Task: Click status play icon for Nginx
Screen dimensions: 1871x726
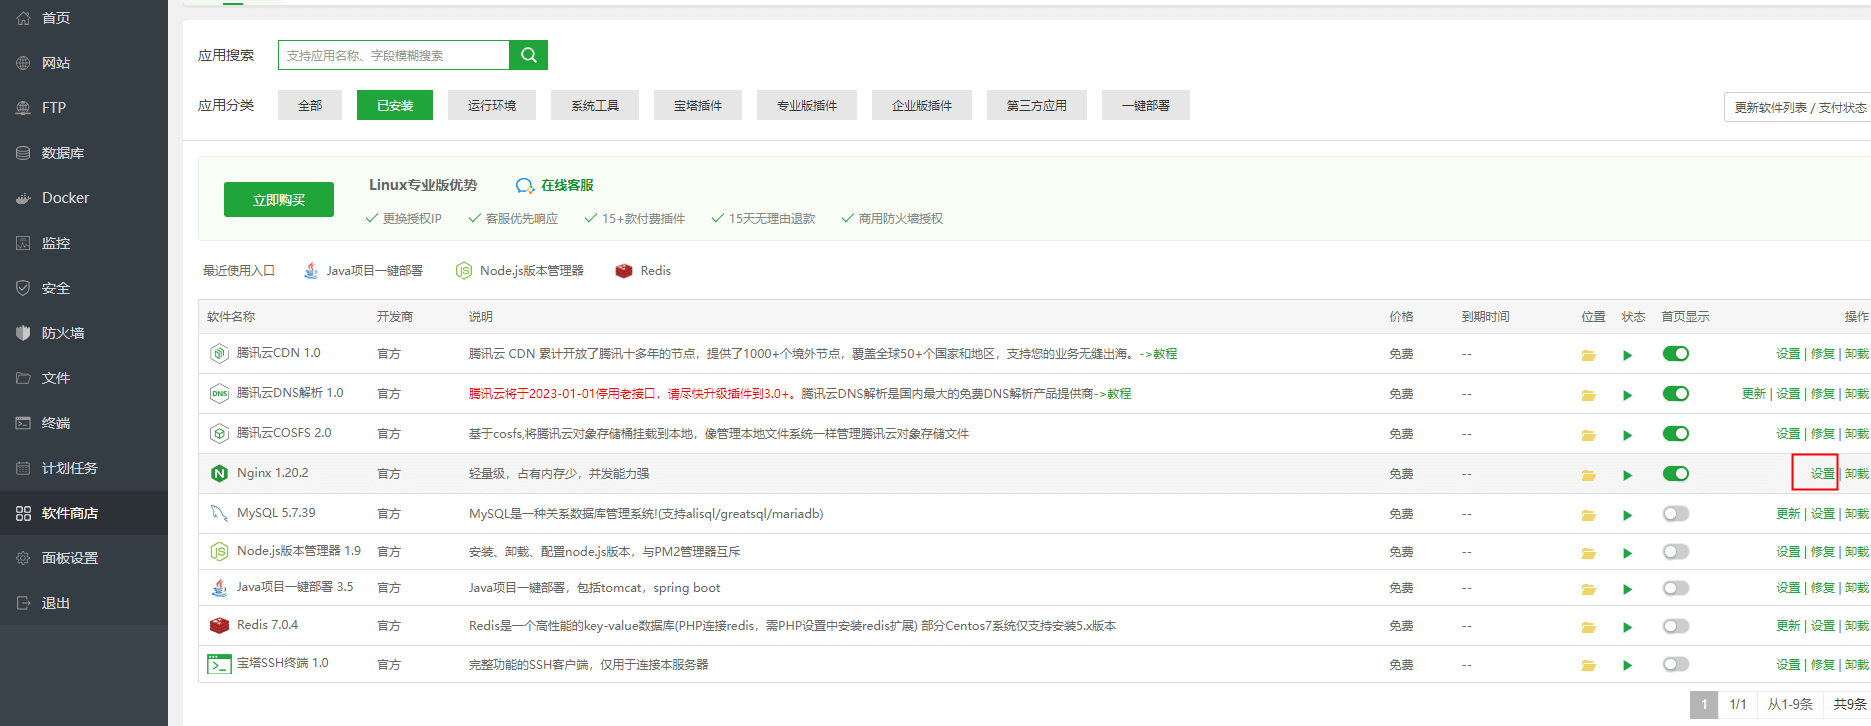Action: [1627, 475]
